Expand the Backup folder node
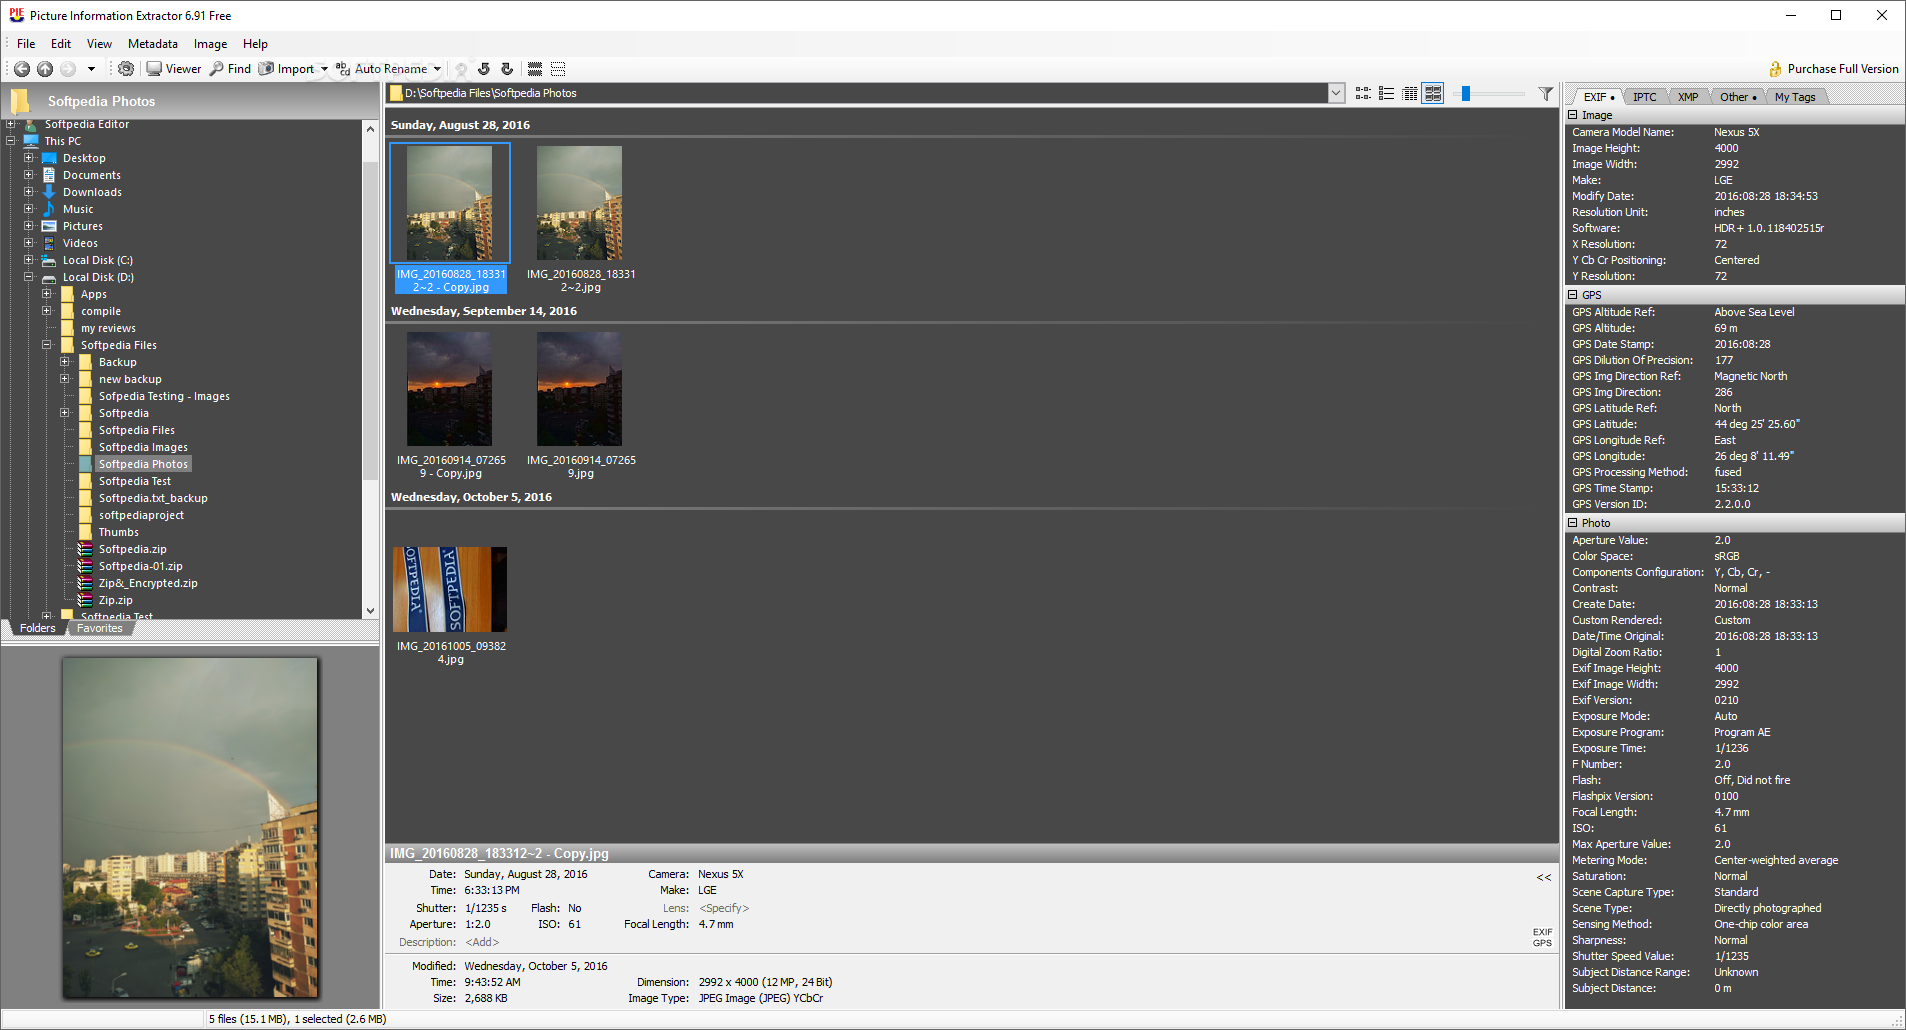Image resolution: width=1906 pixels, height=1030 pixels. point(65,362)
